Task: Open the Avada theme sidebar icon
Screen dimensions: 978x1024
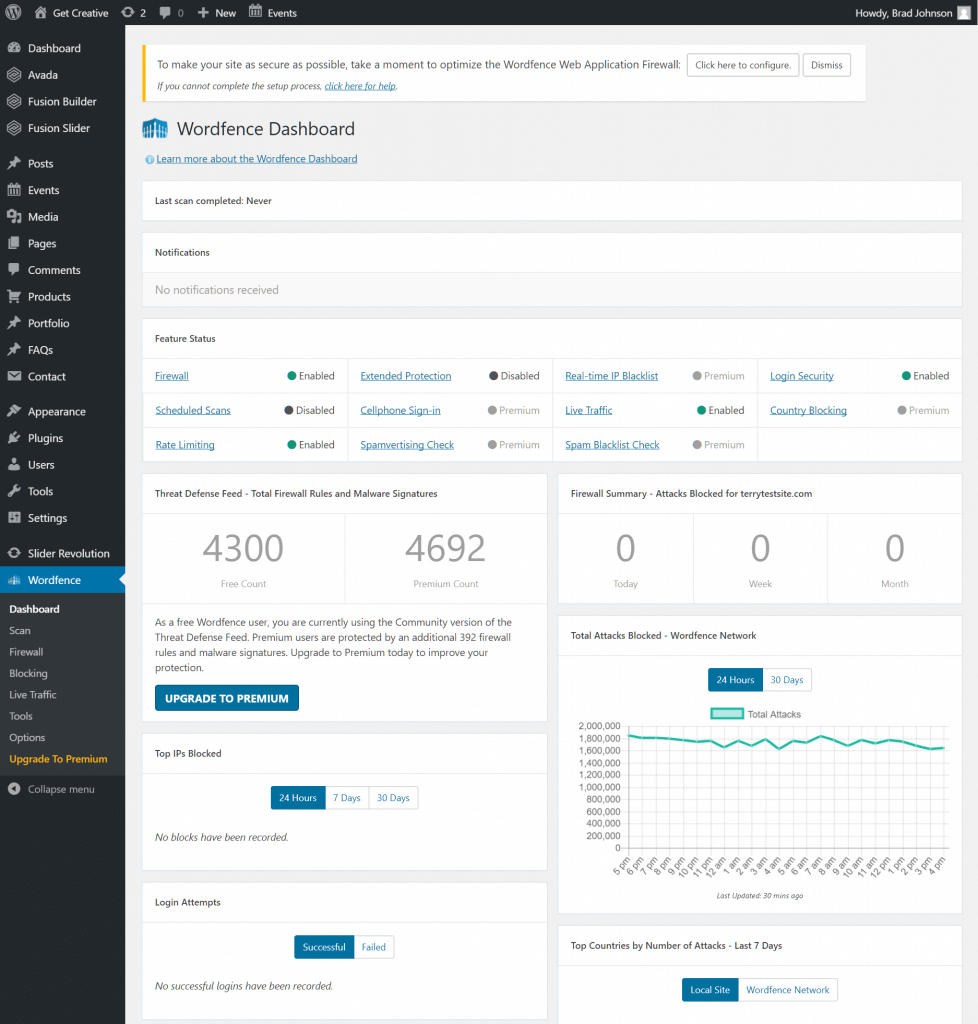Action: [15, 74]
